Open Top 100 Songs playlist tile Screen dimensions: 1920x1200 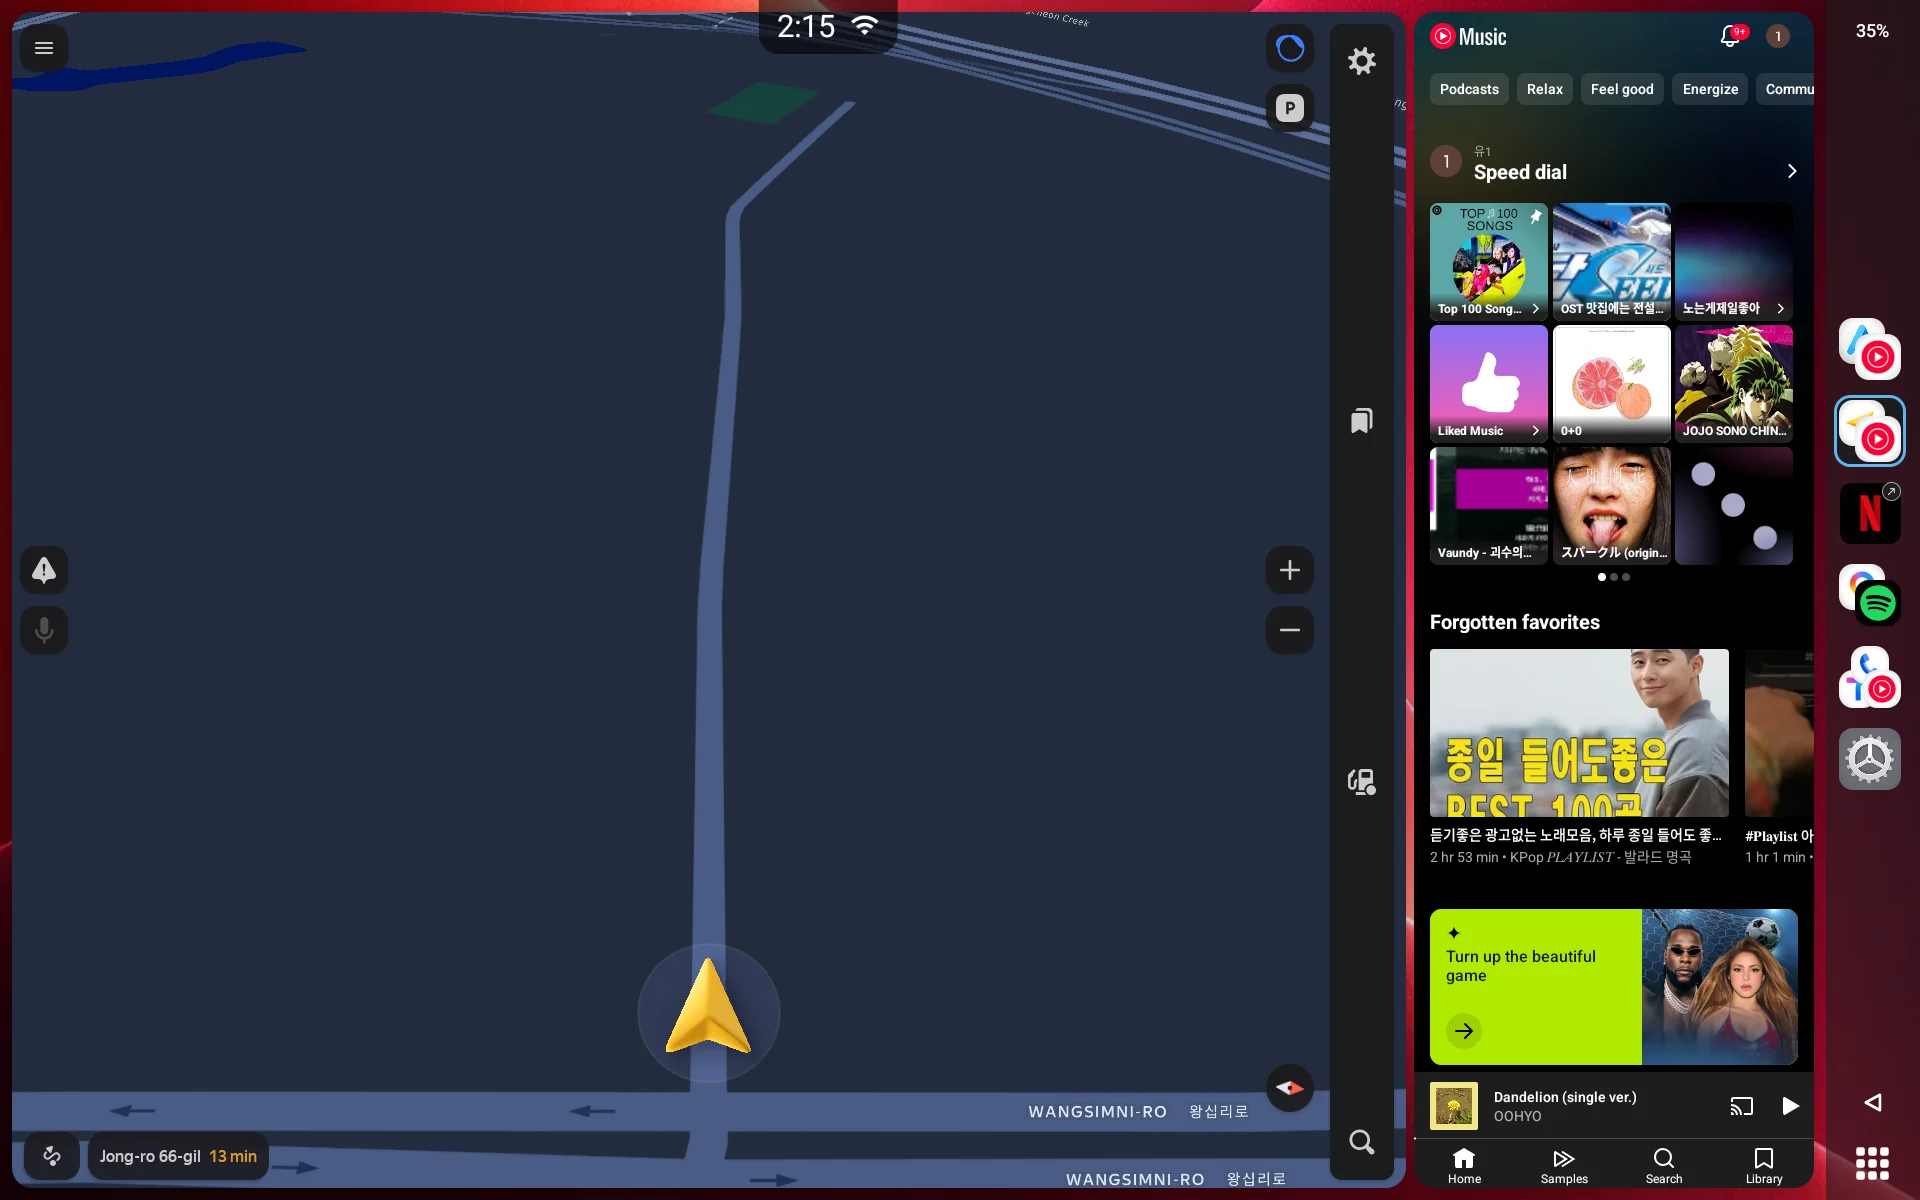coord(1488,261)
